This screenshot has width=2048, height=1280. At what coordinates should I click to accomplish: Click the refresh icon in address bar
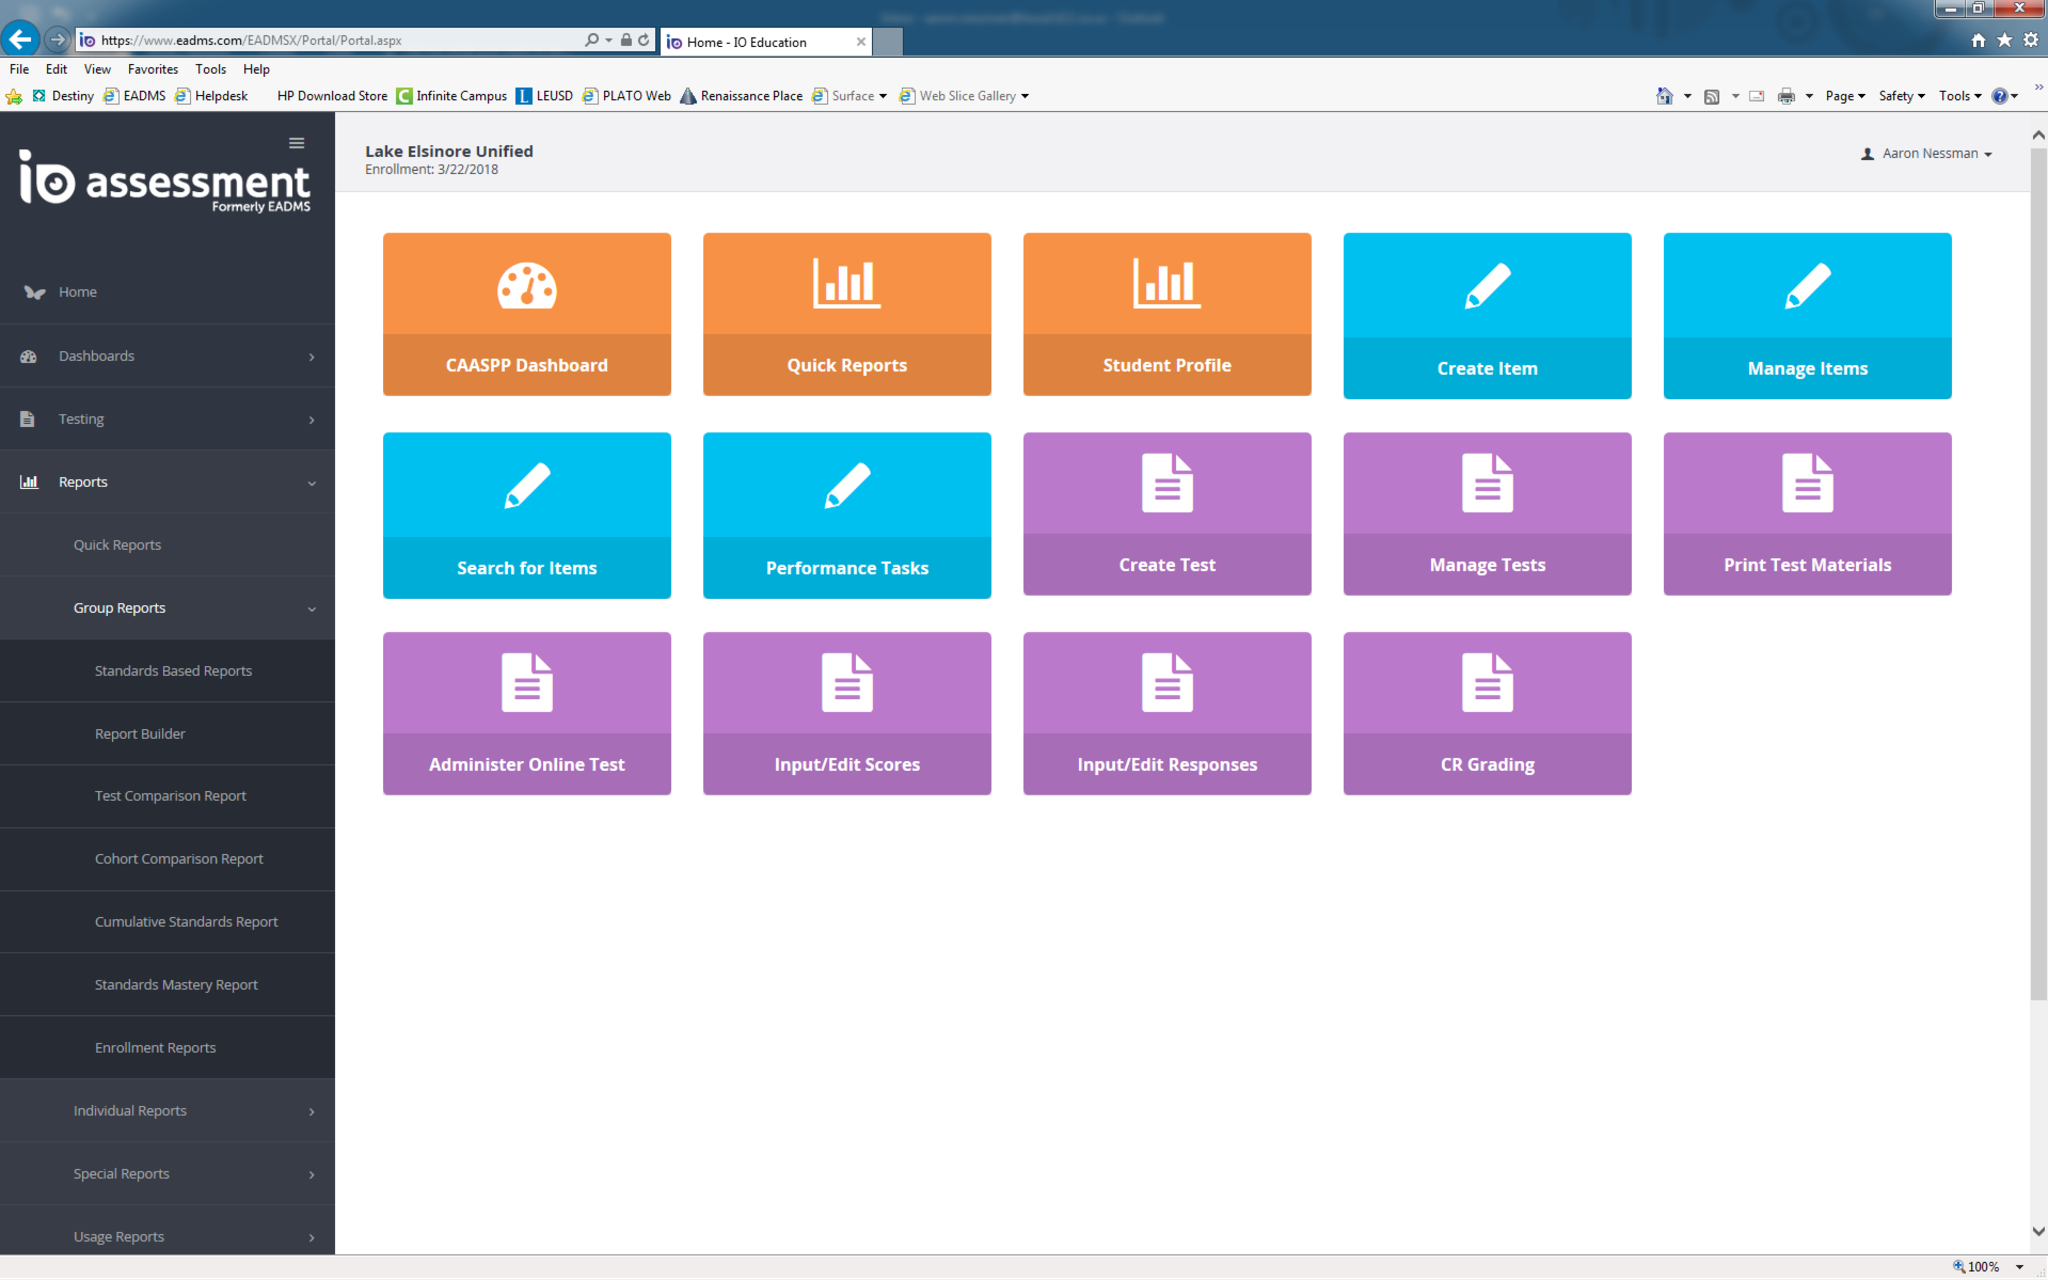[644, 40]
